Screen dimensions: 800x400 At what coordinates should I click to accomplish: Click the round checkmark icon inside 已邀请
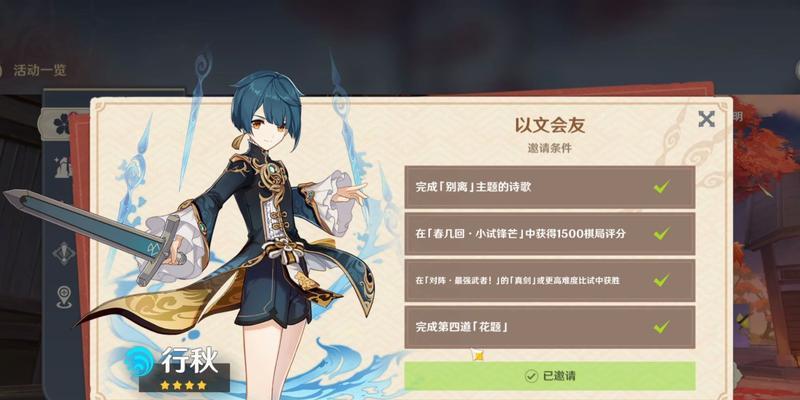click(531, 376)
